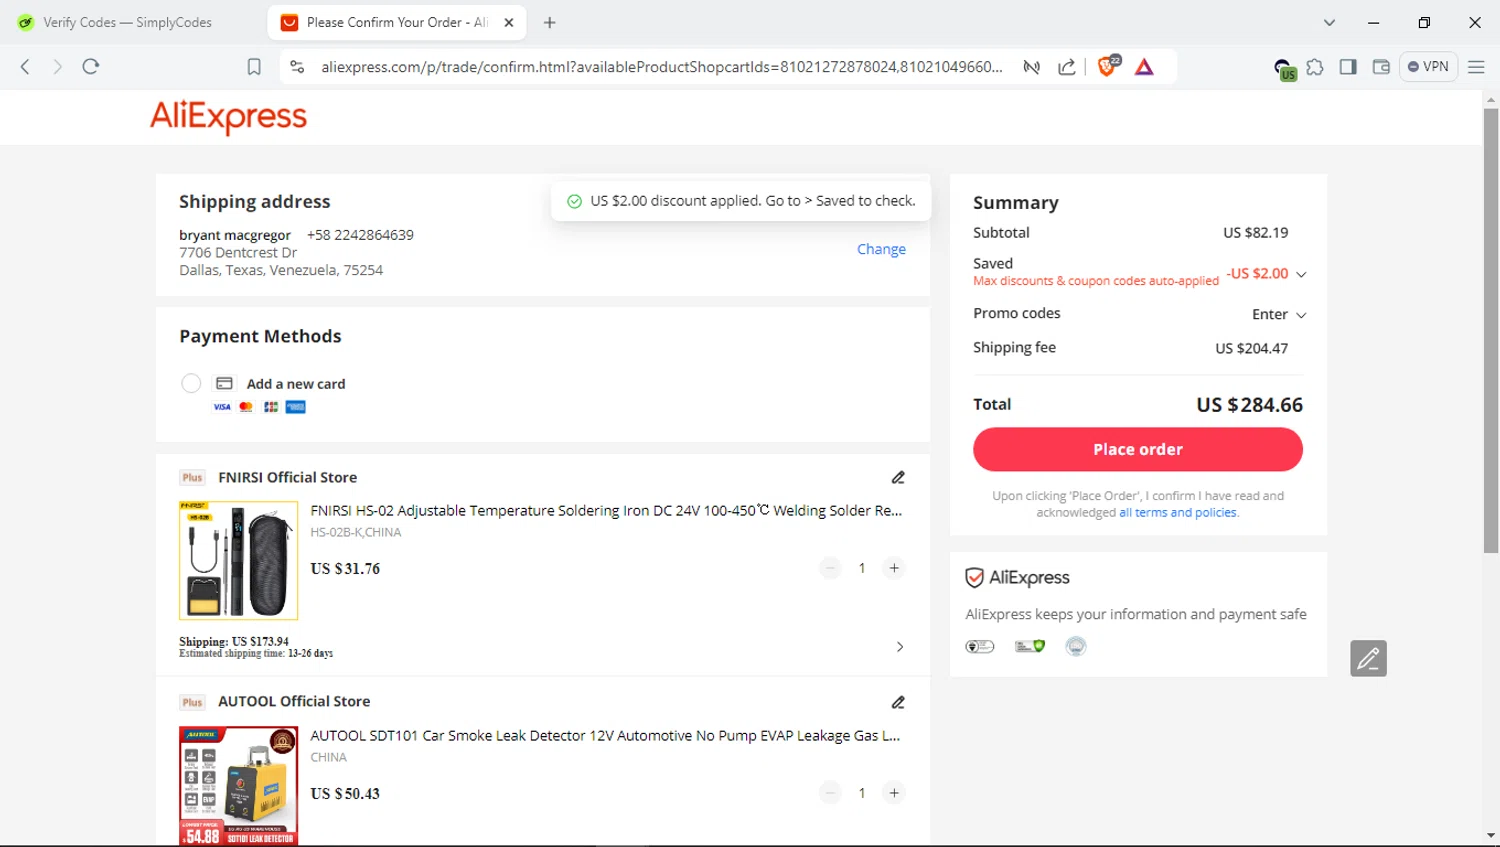This screenshot has width=1500, height=847.
Task: Open FNIRSI HS-02 soldering iron product title
Action: tap(606, 510)
